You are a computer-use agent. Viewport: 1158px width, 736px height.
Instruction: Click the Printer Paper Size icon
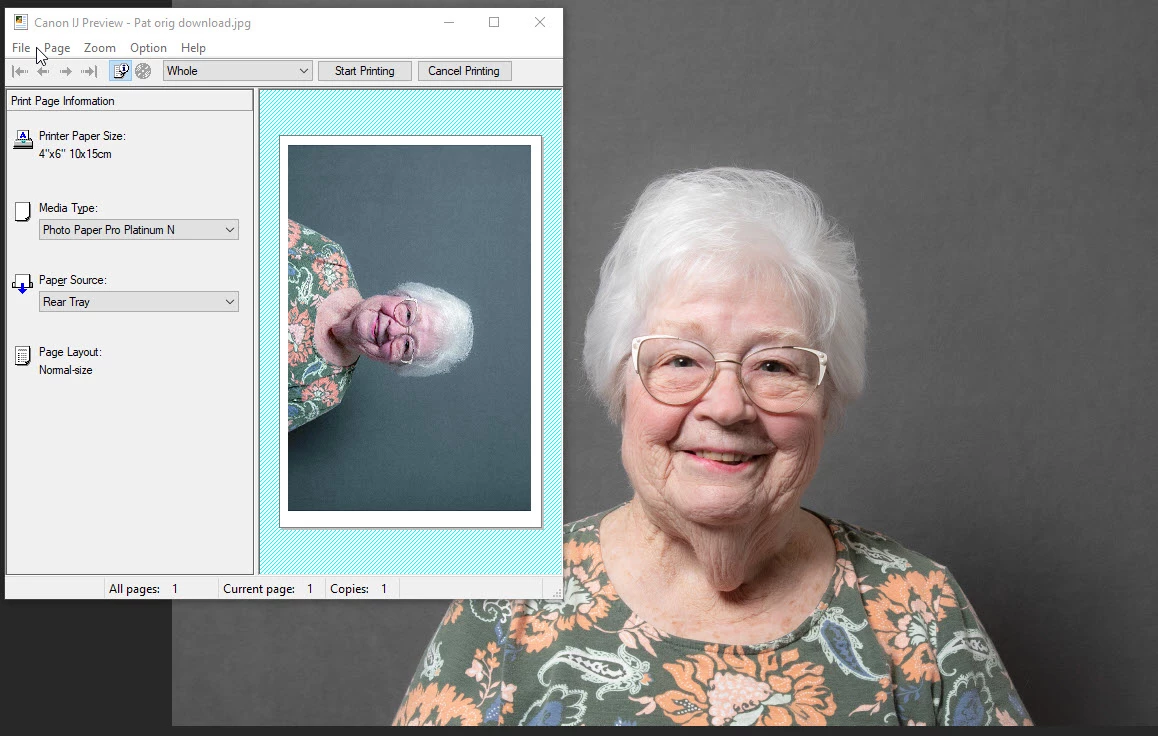coord(23,139)
